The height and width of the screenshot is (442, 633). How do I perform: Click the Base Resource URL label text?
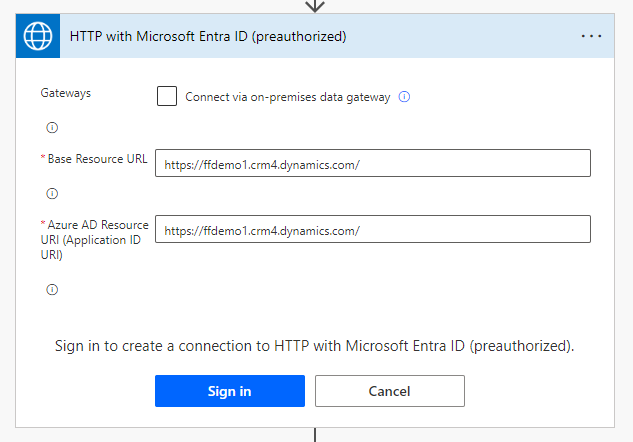click(x=97, y=160)
